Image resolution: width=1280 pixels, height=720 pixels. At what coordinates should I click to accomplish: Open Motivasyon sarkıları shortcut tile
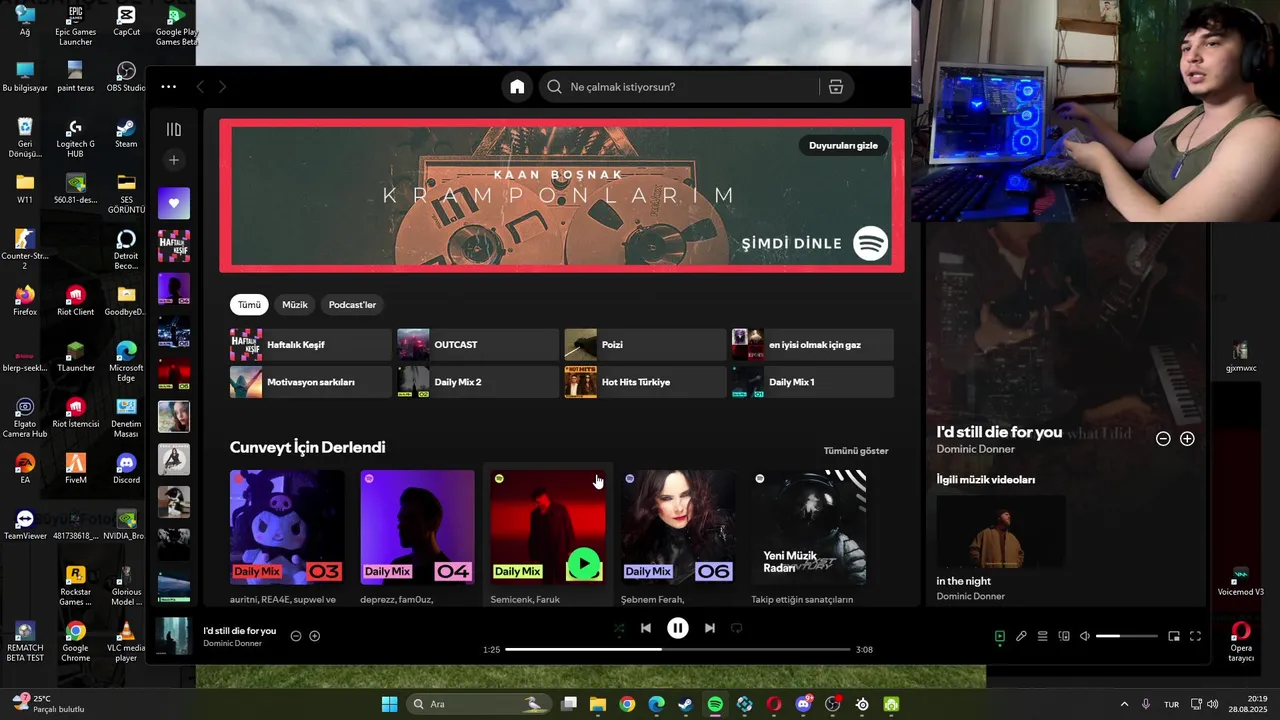click(x=310, y=382)
